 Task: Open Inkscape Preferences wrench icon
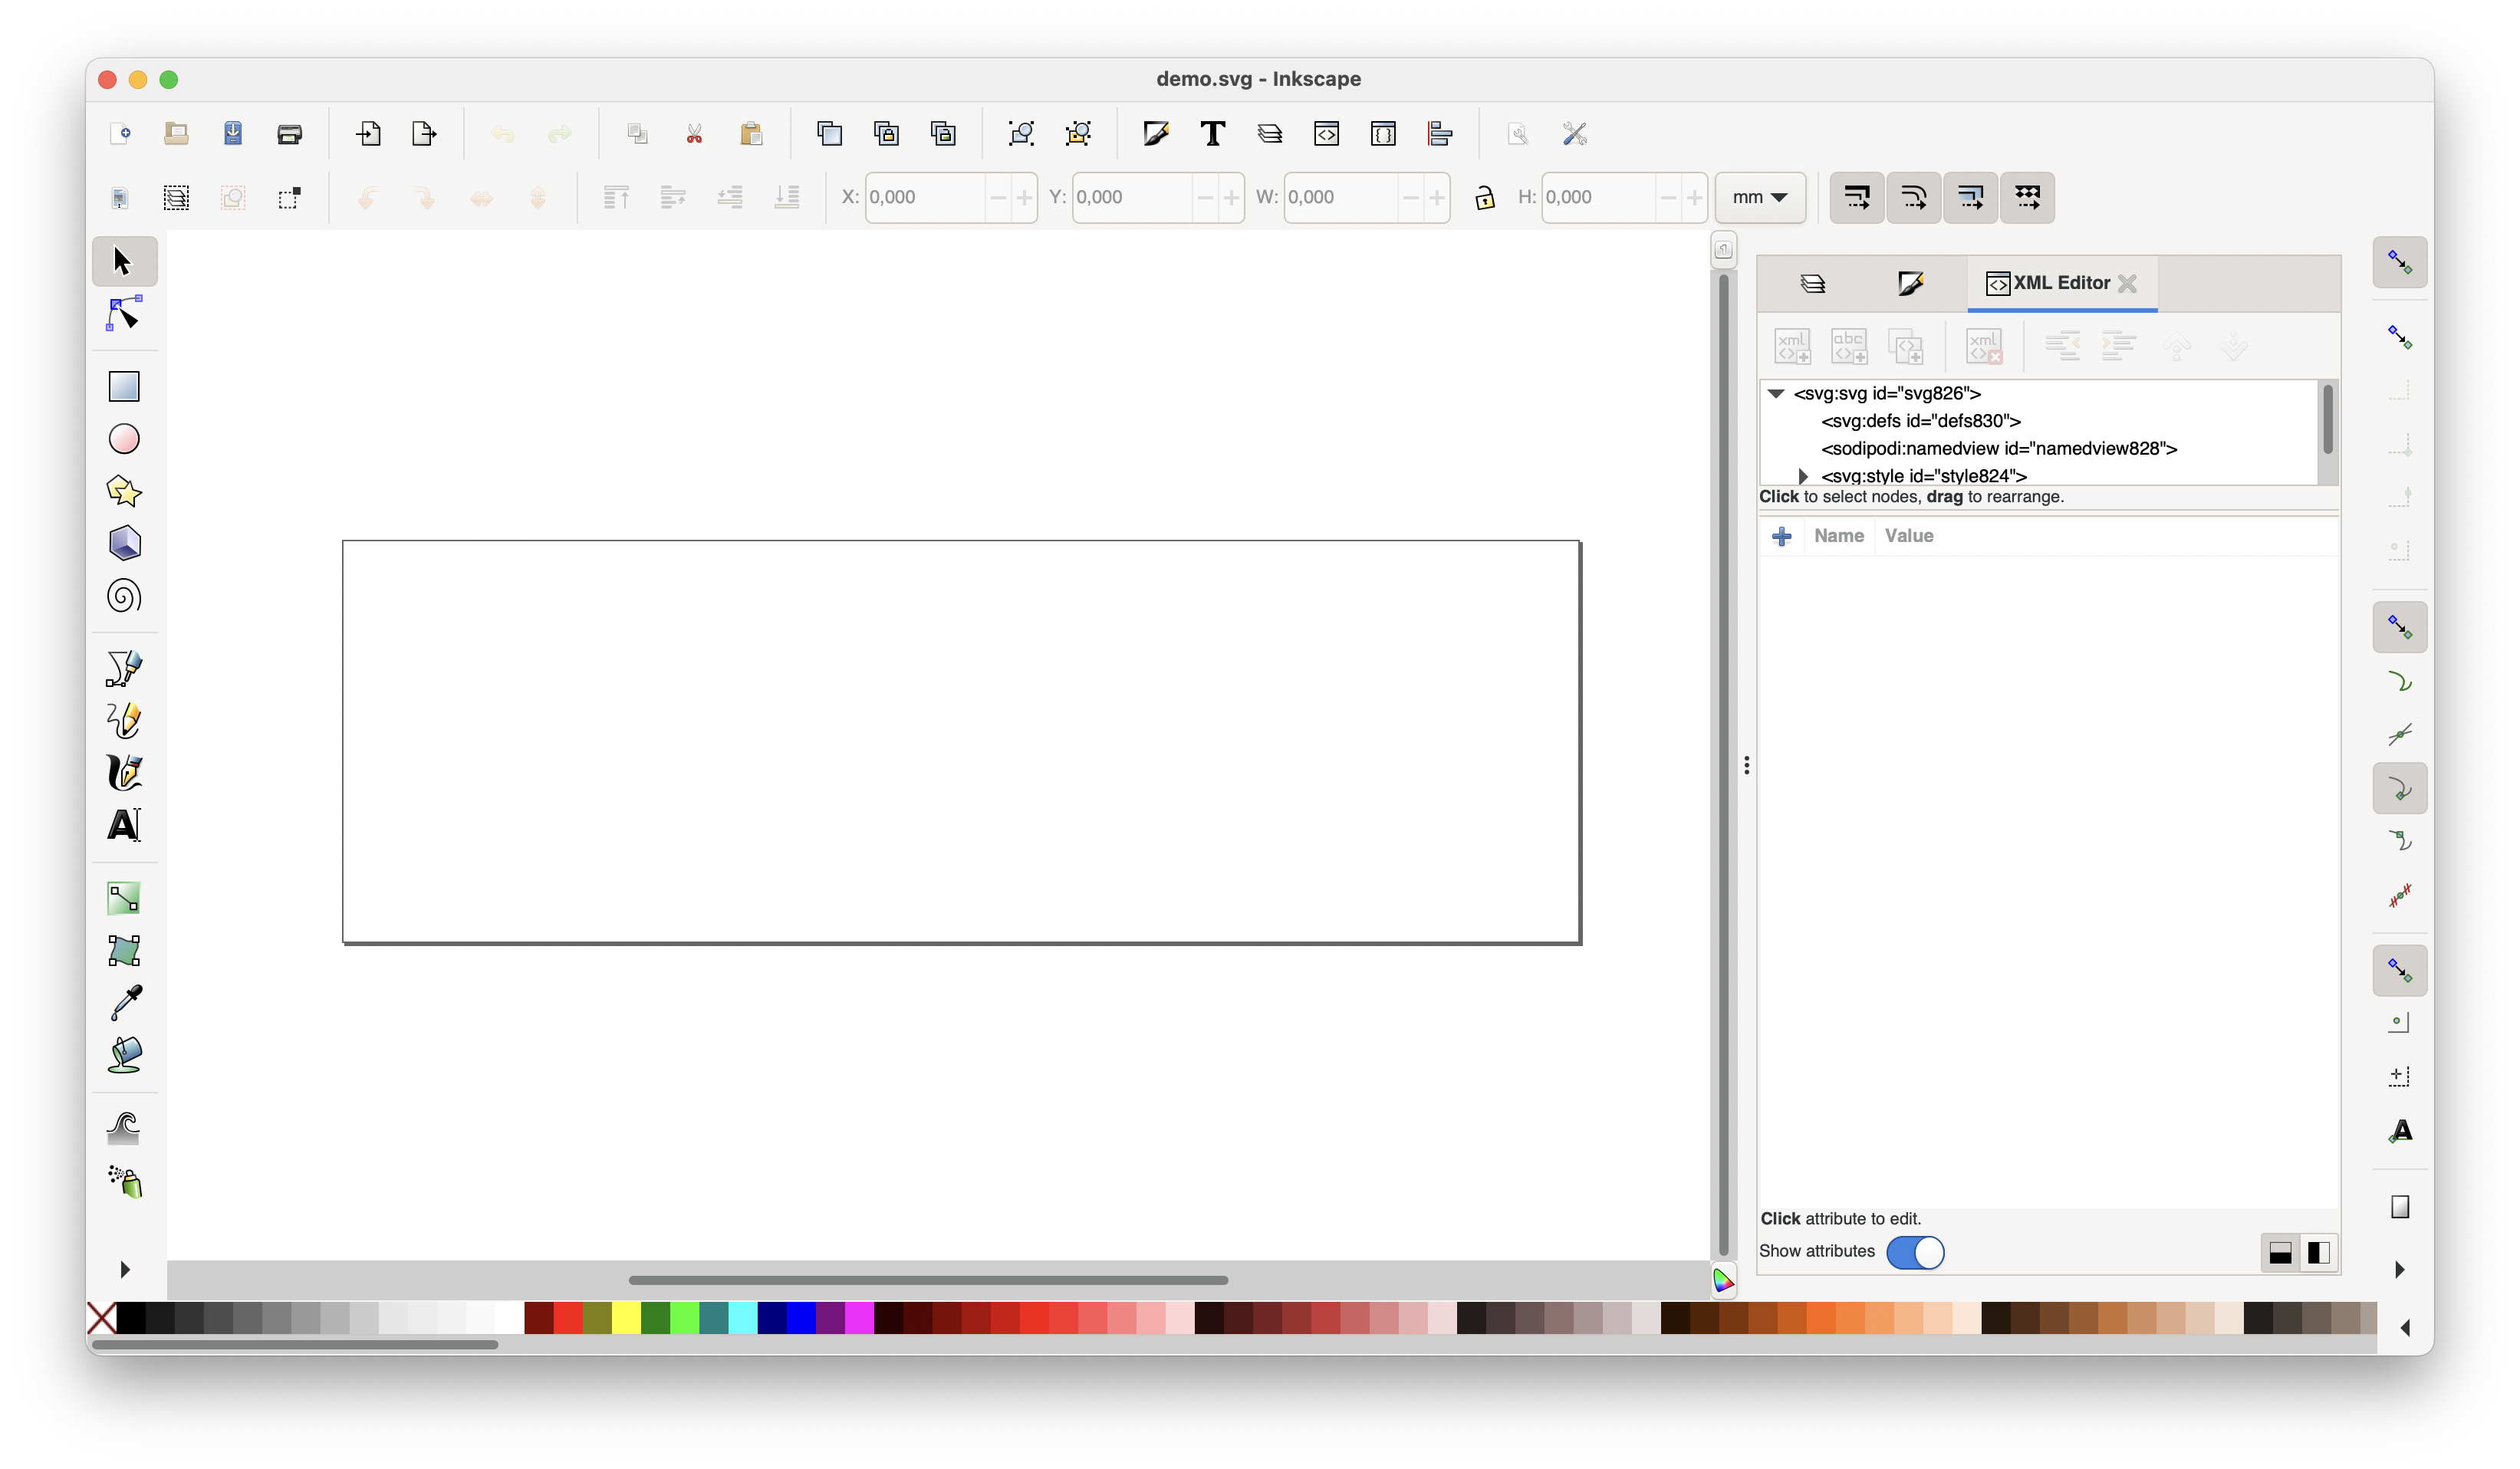pyautogui.click(x=1575, y=134)
